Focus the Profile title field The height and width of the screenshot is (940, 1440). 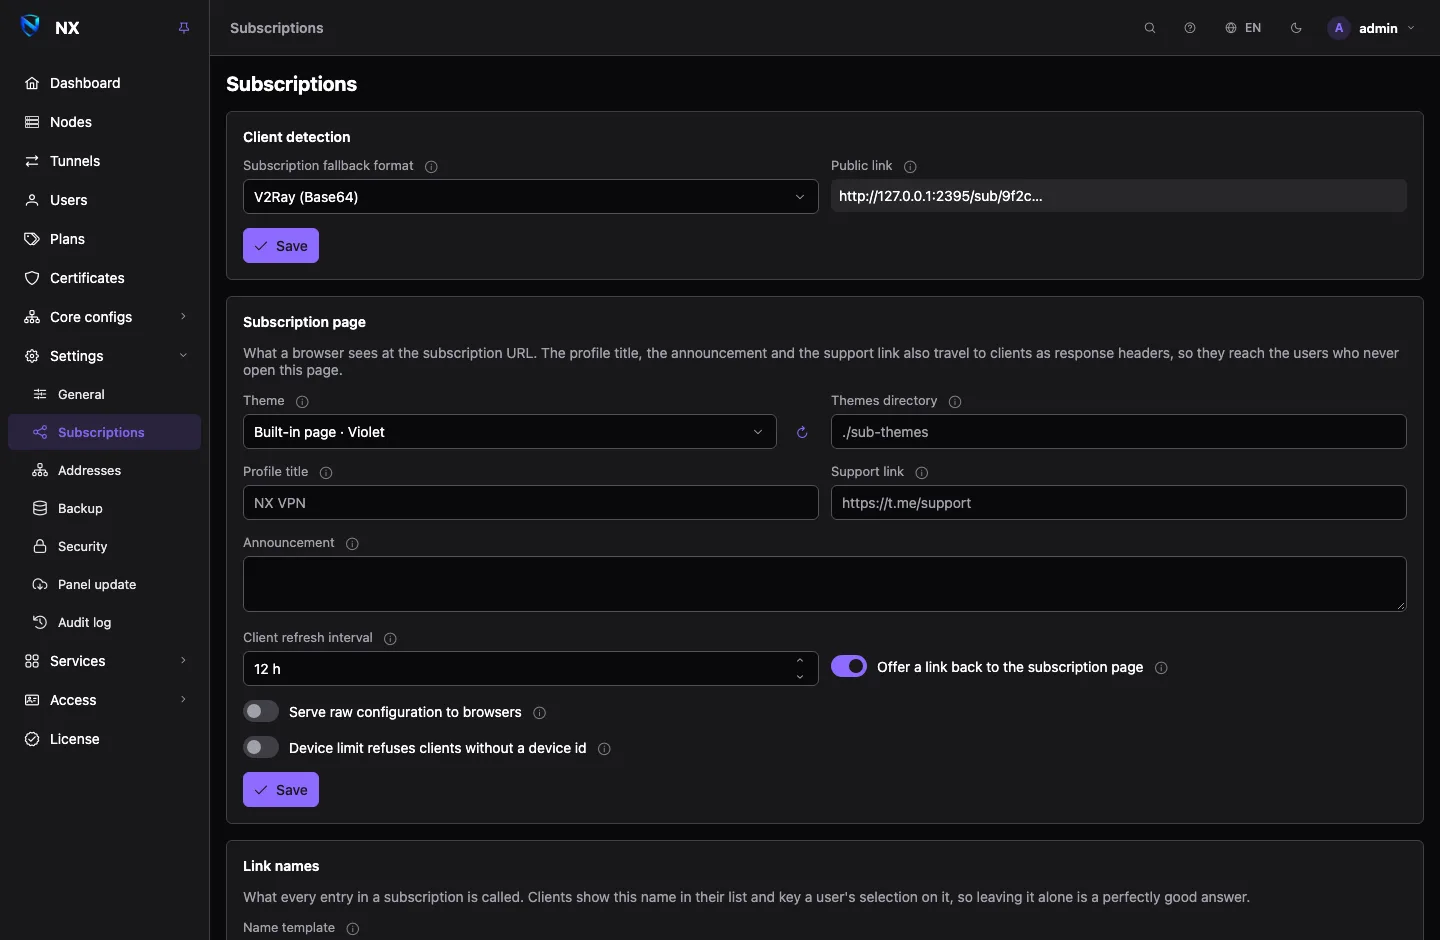click(x=531, y=503)
